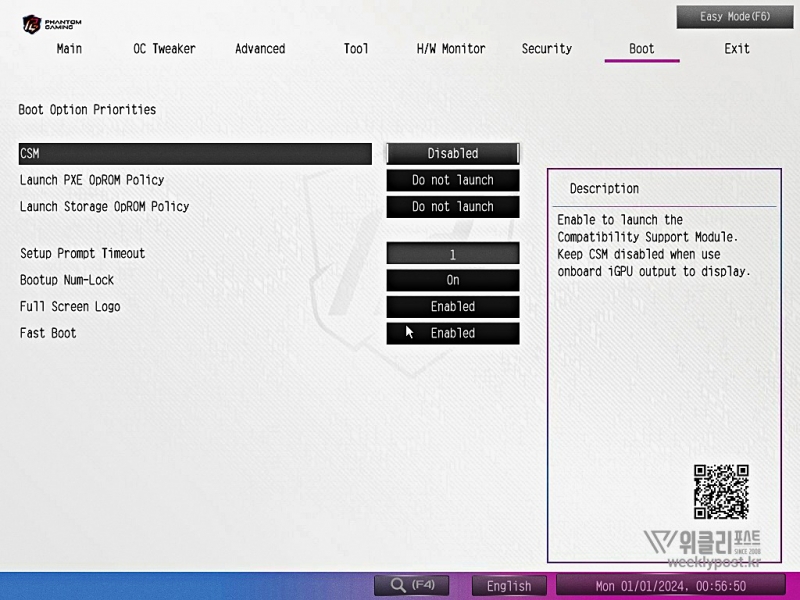The width and height of the screenshot is (800, 600).
Task: Open the Main tab
Action: 69,48
